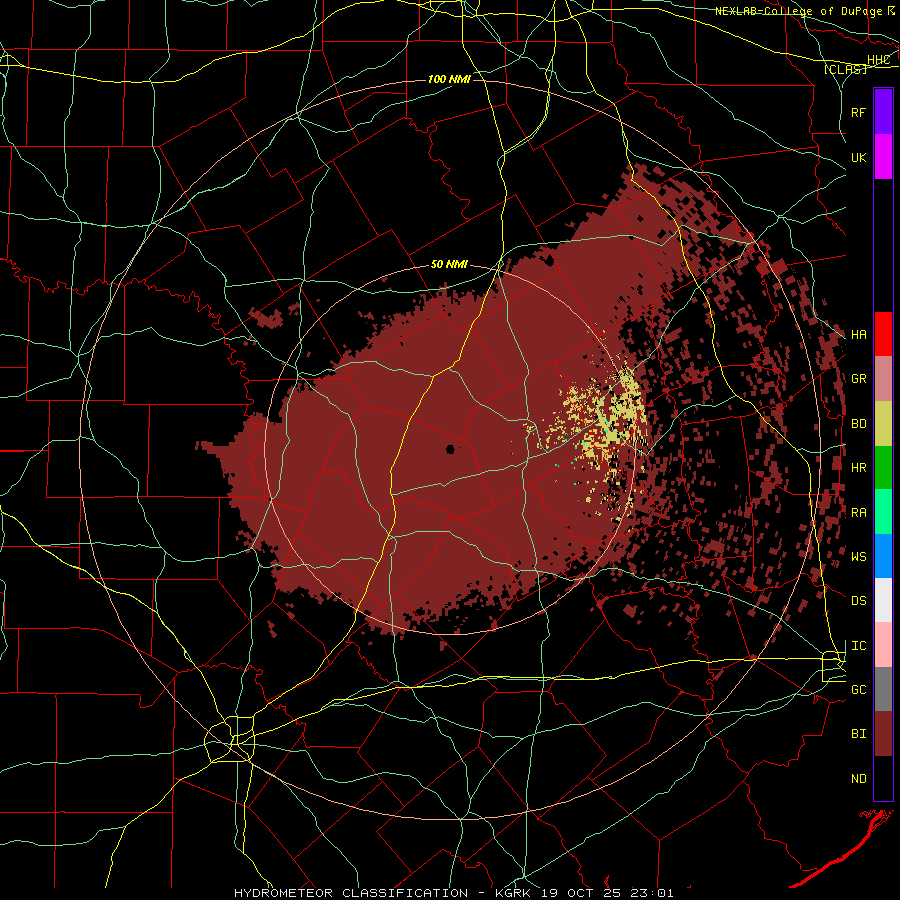The height and width of the screenshot is (900, 900).
Task: Click the GR pink legend swatch
Action: (x=883, y=378)
